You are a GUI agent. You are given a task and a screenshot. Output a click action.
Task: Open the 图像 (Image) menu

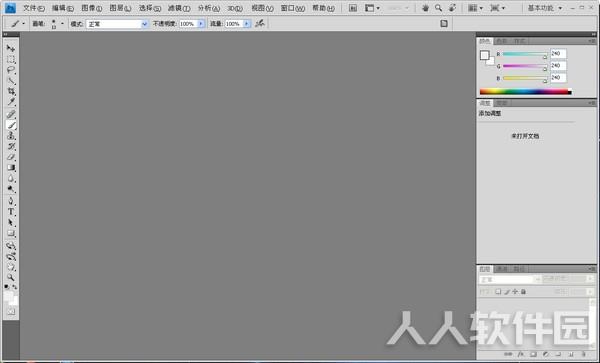click(x=92, y=8)
